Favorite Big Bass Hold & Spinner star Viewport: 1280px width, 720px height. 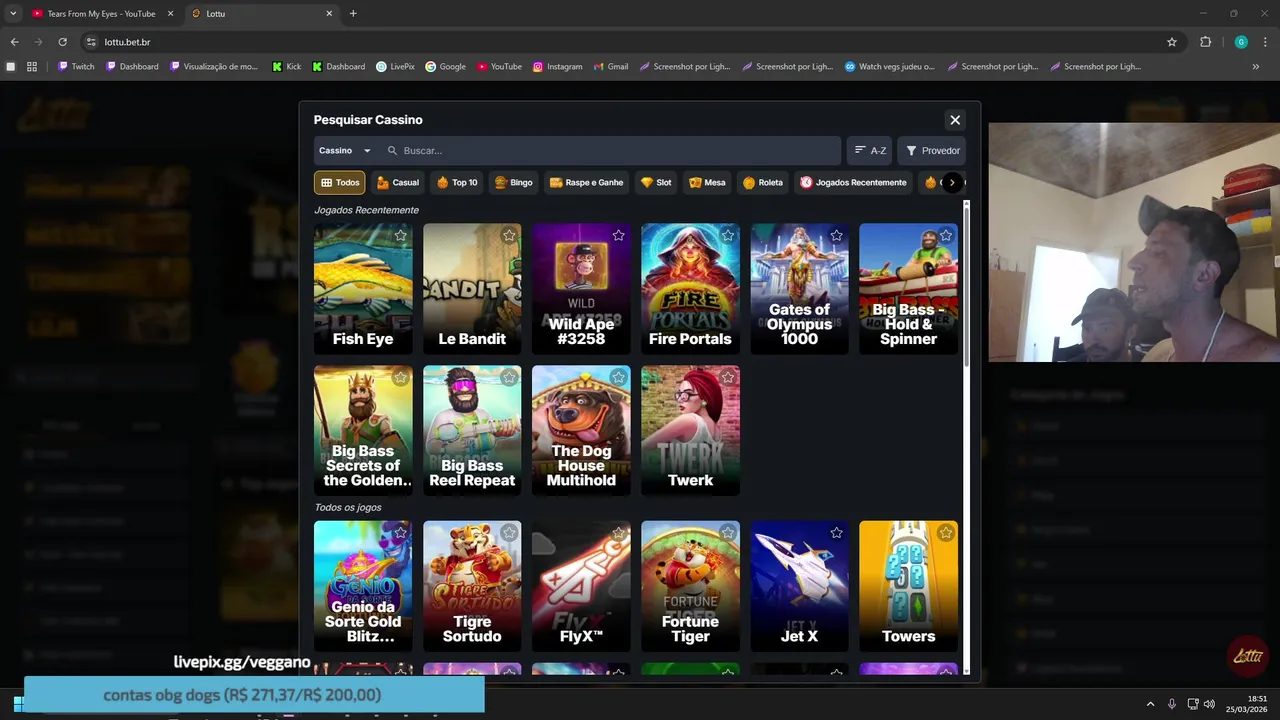946,236
